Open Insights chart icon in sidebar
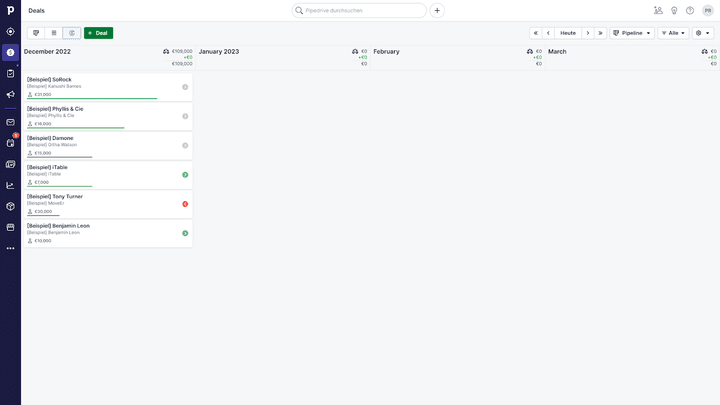720x405 pixels. click(x=10, y=185)
